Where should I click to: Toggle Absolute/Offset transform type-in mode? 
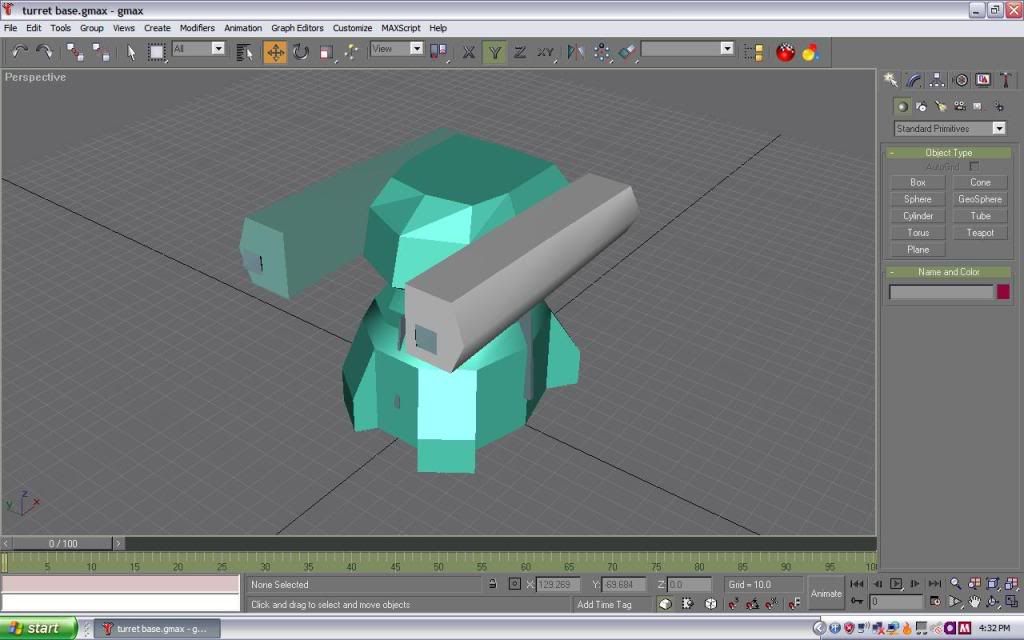(x=515, y=584)
